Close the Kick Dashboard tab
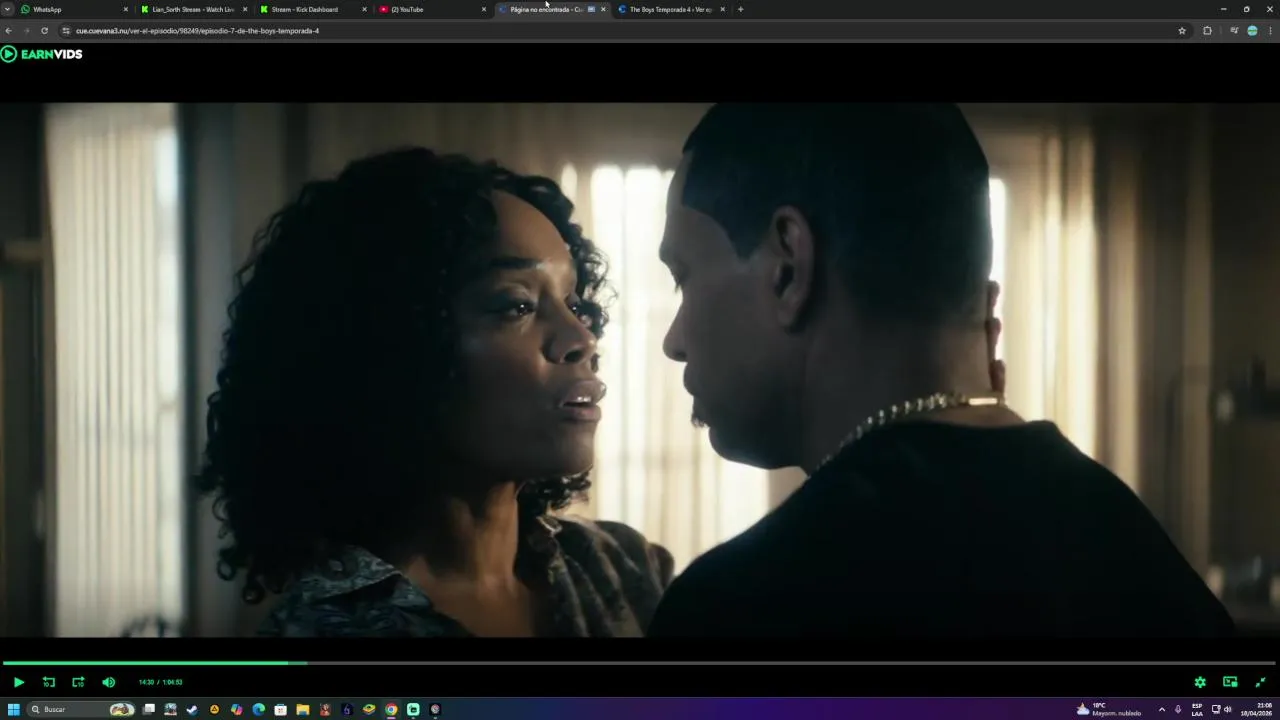This screenshot has width=1280, height=720. click(x=364, y=9)
